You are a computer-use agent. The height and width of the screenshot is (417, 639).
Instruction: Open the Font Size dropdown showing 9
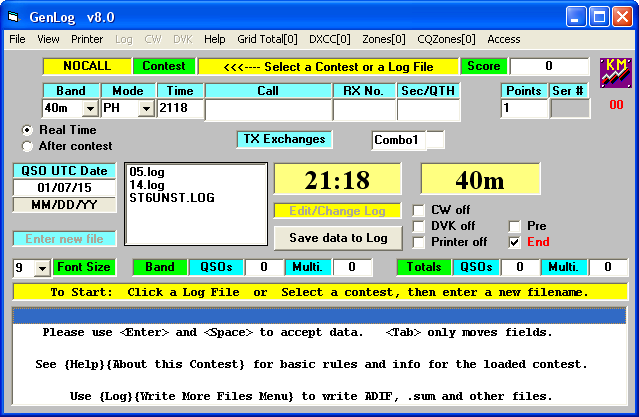tap(42, 268)
